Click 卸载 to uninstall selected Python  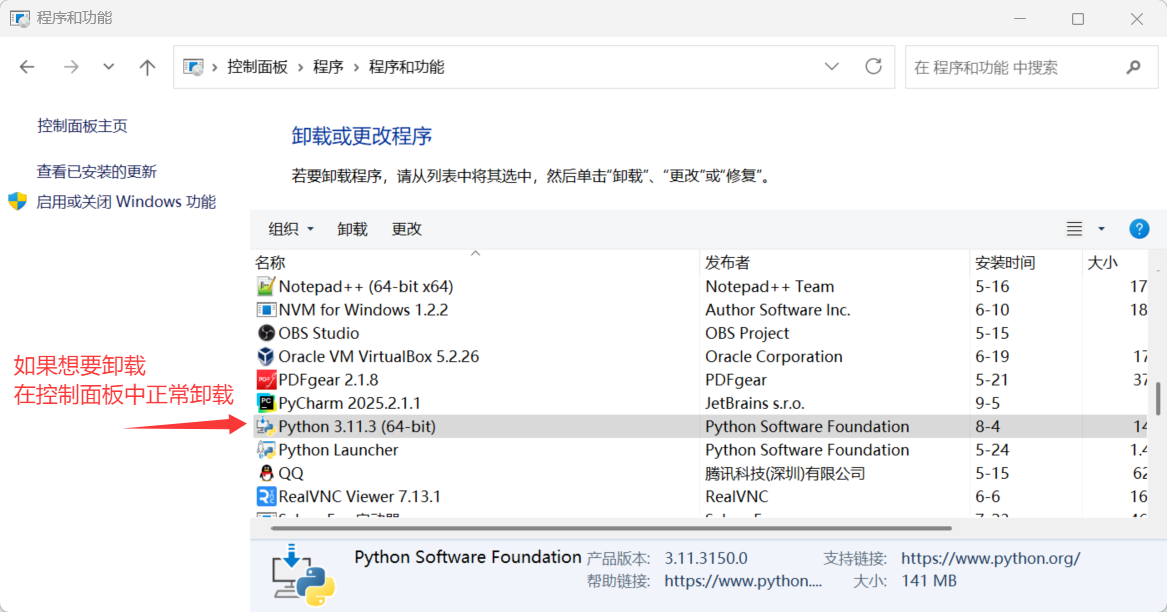pyautogui.click(x=352, y=228)
